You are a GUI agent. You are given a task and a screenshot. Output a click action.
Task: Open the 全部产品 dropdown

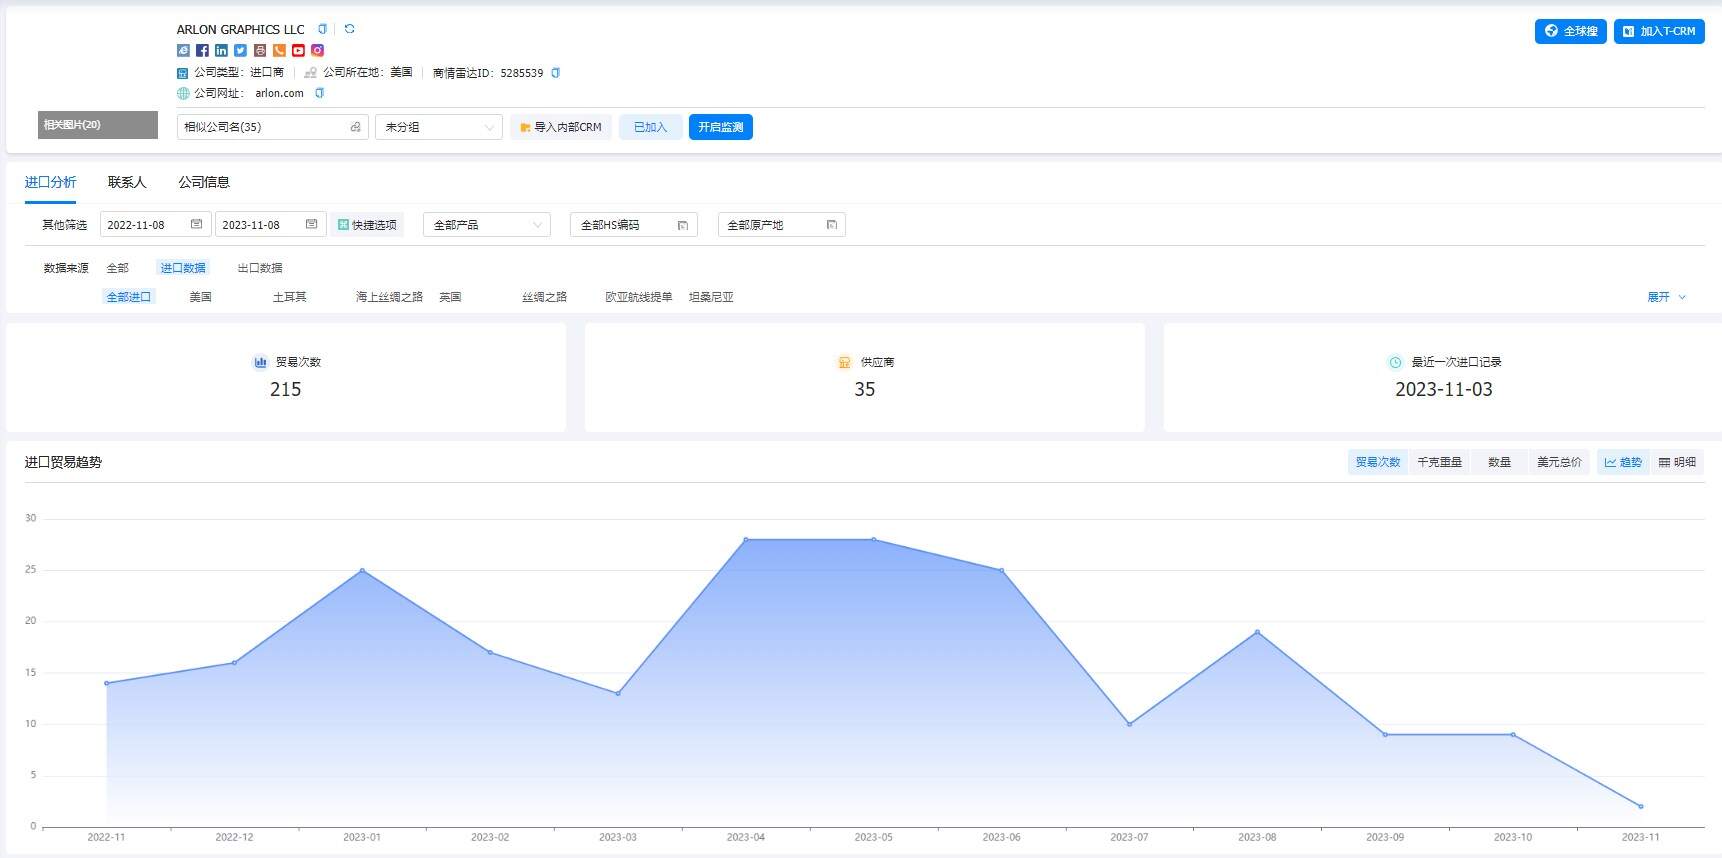(x=487, y=225)
